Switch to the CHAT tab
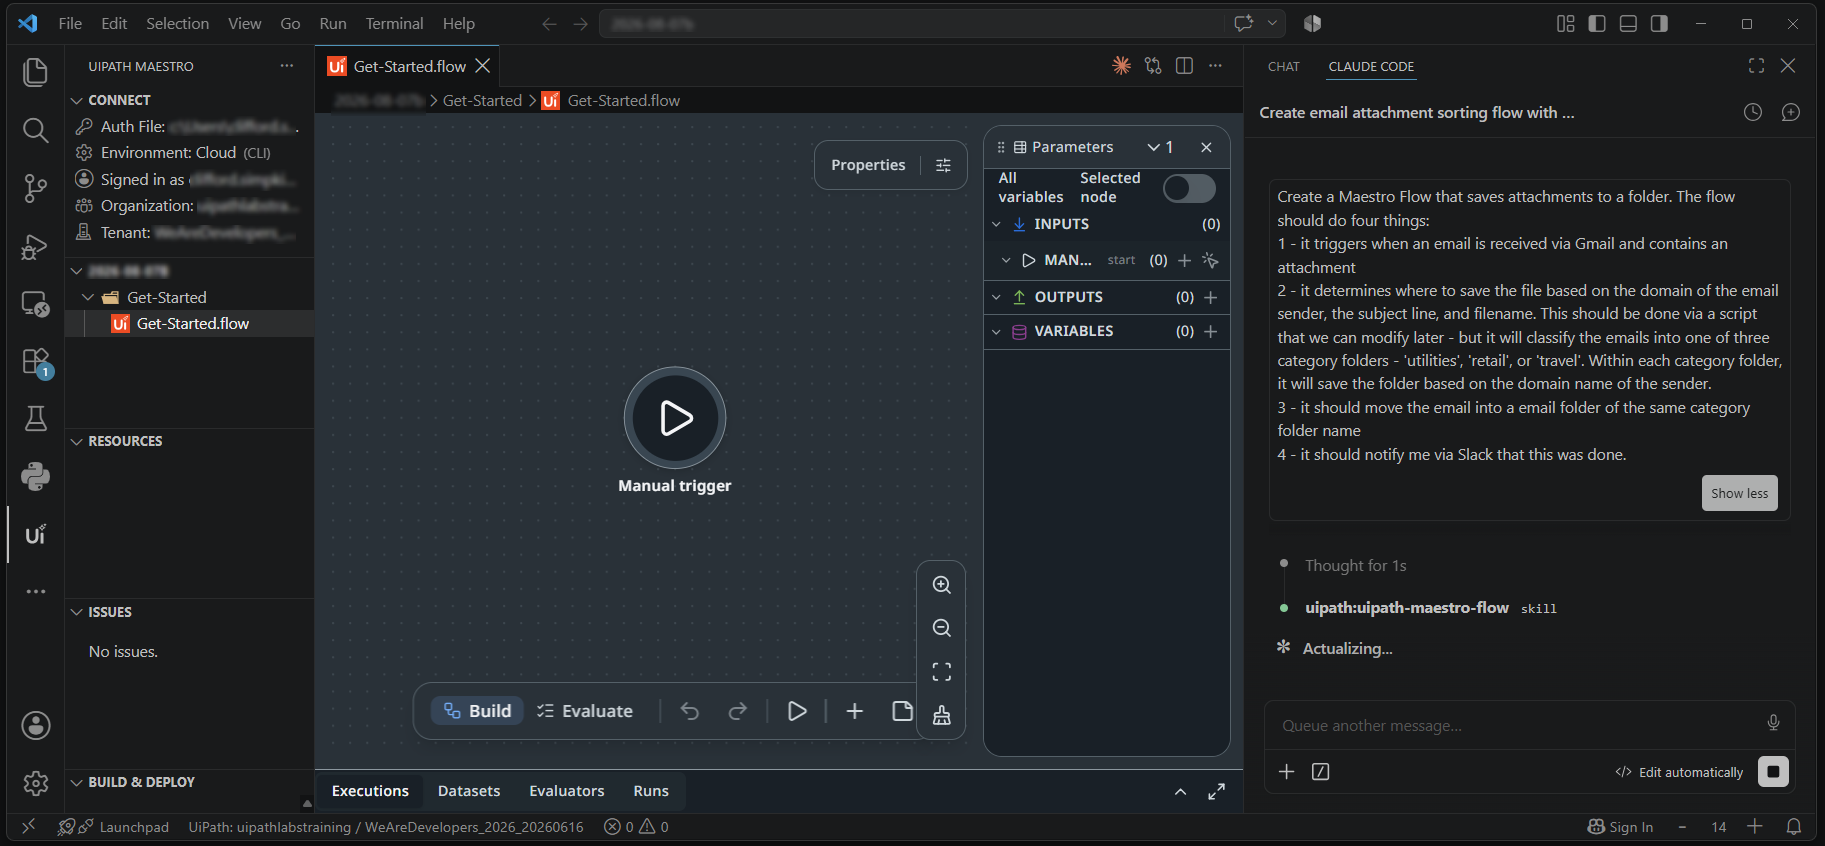This screenshot has height=846, width=1825. pos(1284,67)
